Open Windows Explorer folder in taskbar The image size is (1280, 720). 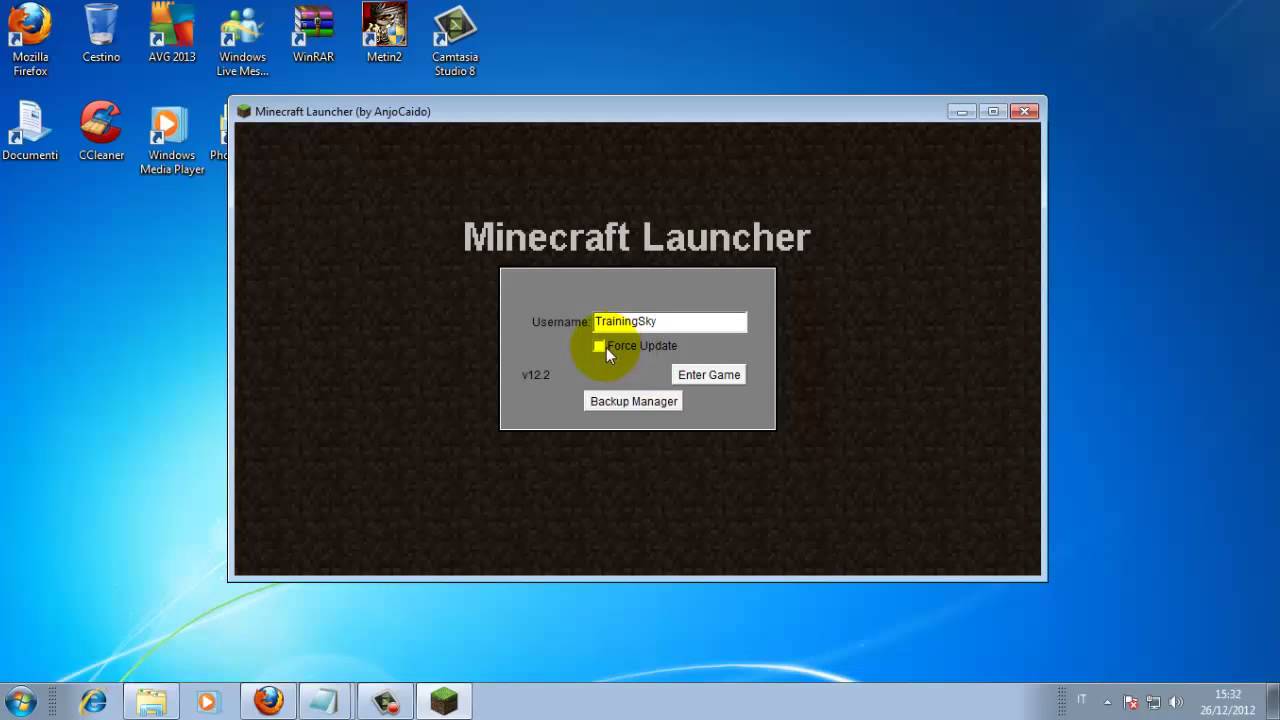click(x=151, y=701)
